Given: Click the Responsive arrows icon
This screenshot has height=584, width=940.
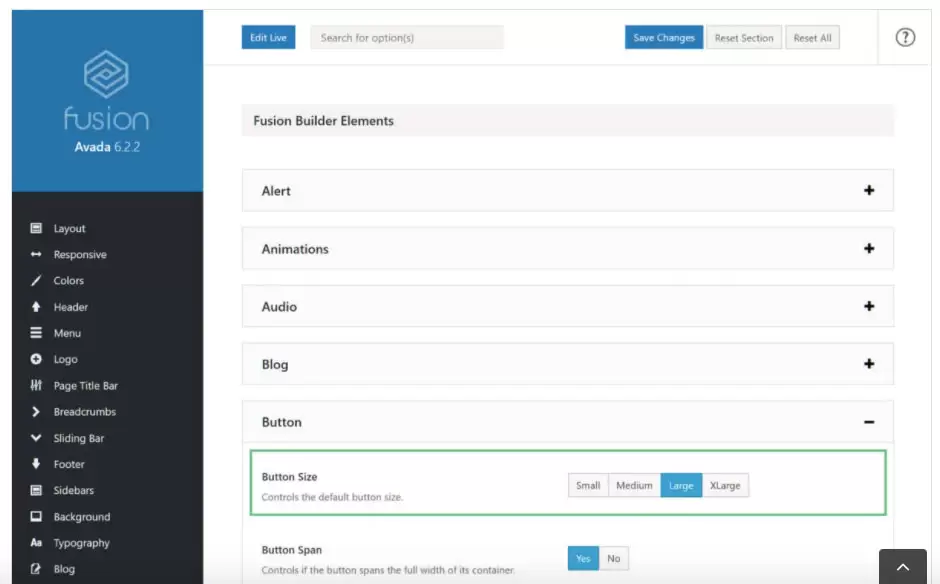Looking at the screenshot, I should click(36, 254).
